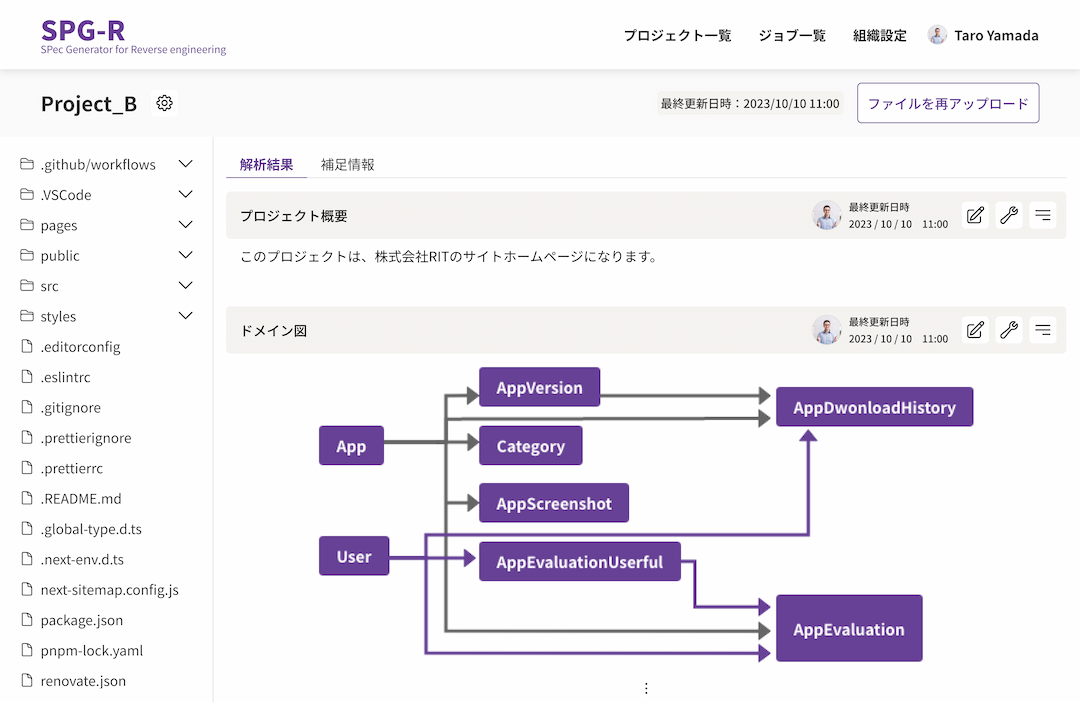
Task: Select the 解析結果 tab
Action: coord(267,165)
